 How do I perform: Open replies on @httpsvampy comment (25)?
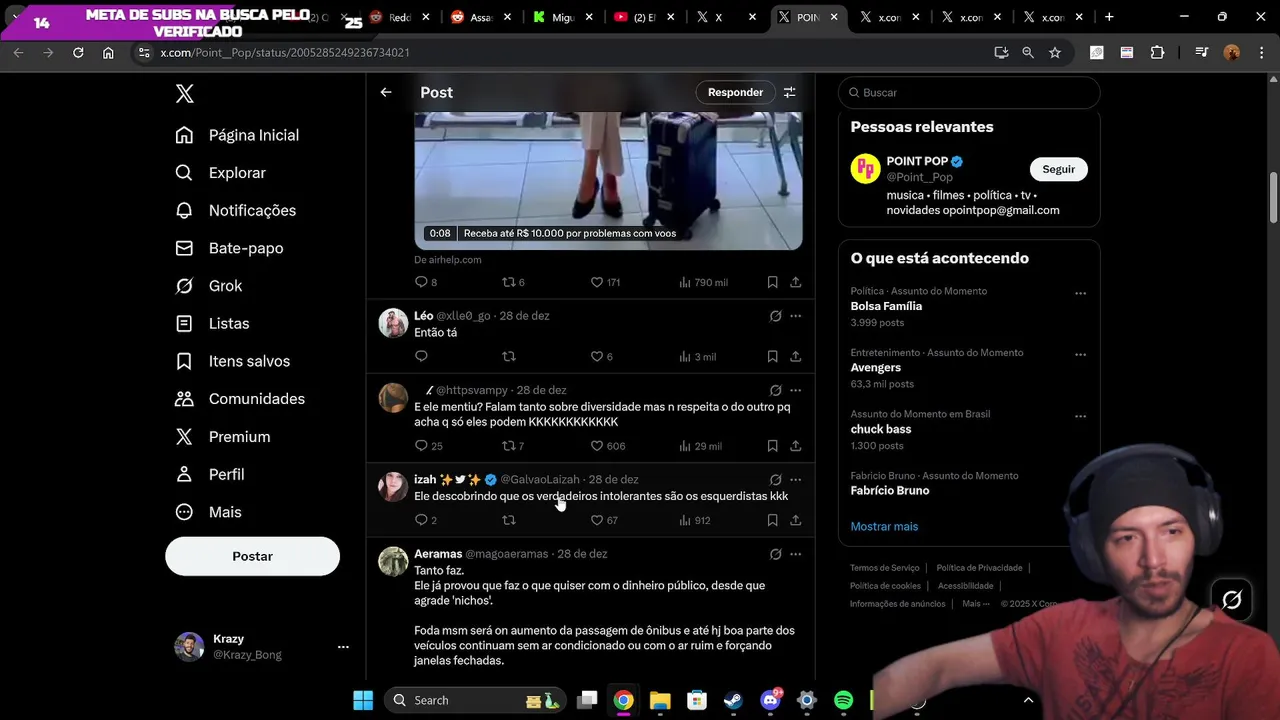428,446
